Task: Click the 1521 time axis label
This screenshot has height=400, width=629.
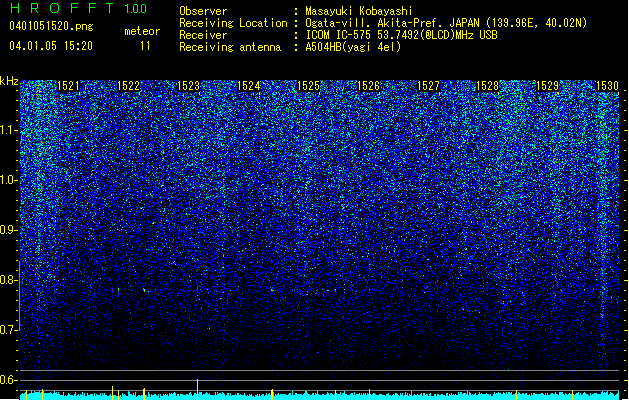Action: (68, 86)
